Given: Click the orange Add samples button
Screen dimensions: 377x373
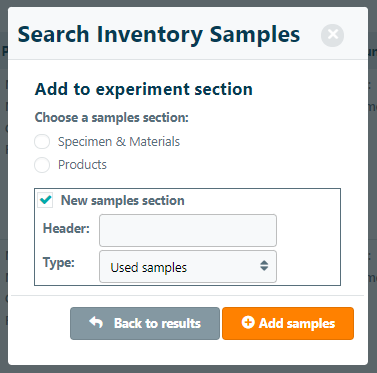Looking at the screenshot, I should [288, 323].
